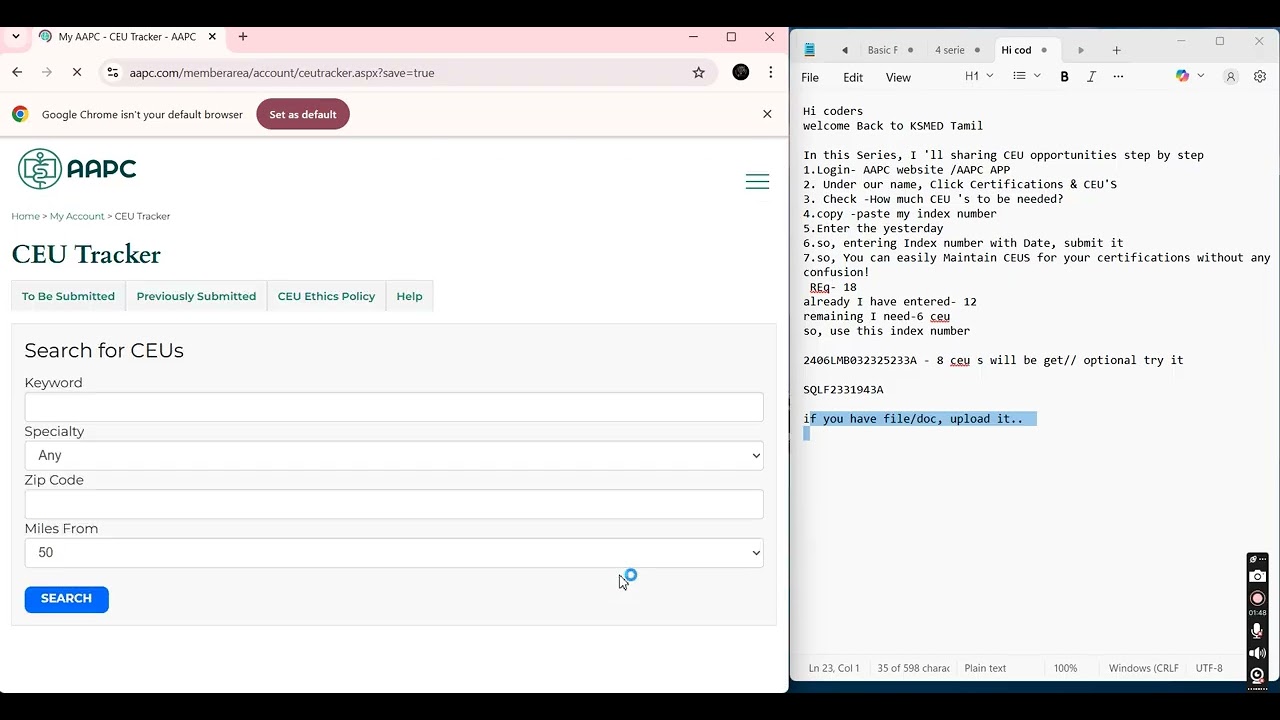
Task: Click the UTF-8 encoding indicator
Action: [x=1209, y=668]
